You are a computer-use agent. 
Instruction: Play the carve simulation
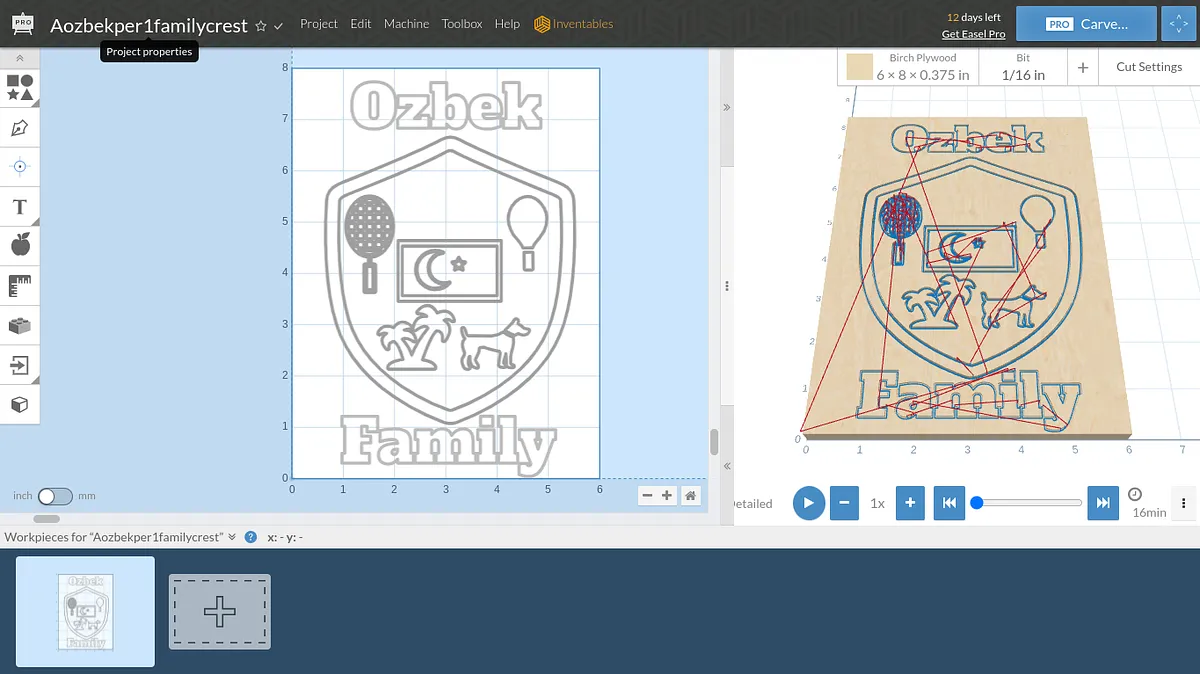(809, 503)
